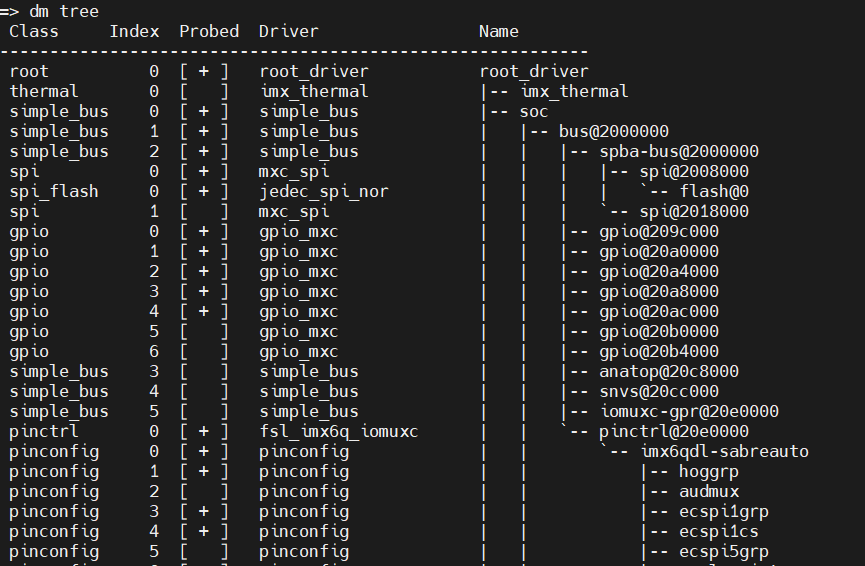This screenshot has width=865, height=566.
Task: Click the probed marker in the pinctrl row
Action: (204, 431)
